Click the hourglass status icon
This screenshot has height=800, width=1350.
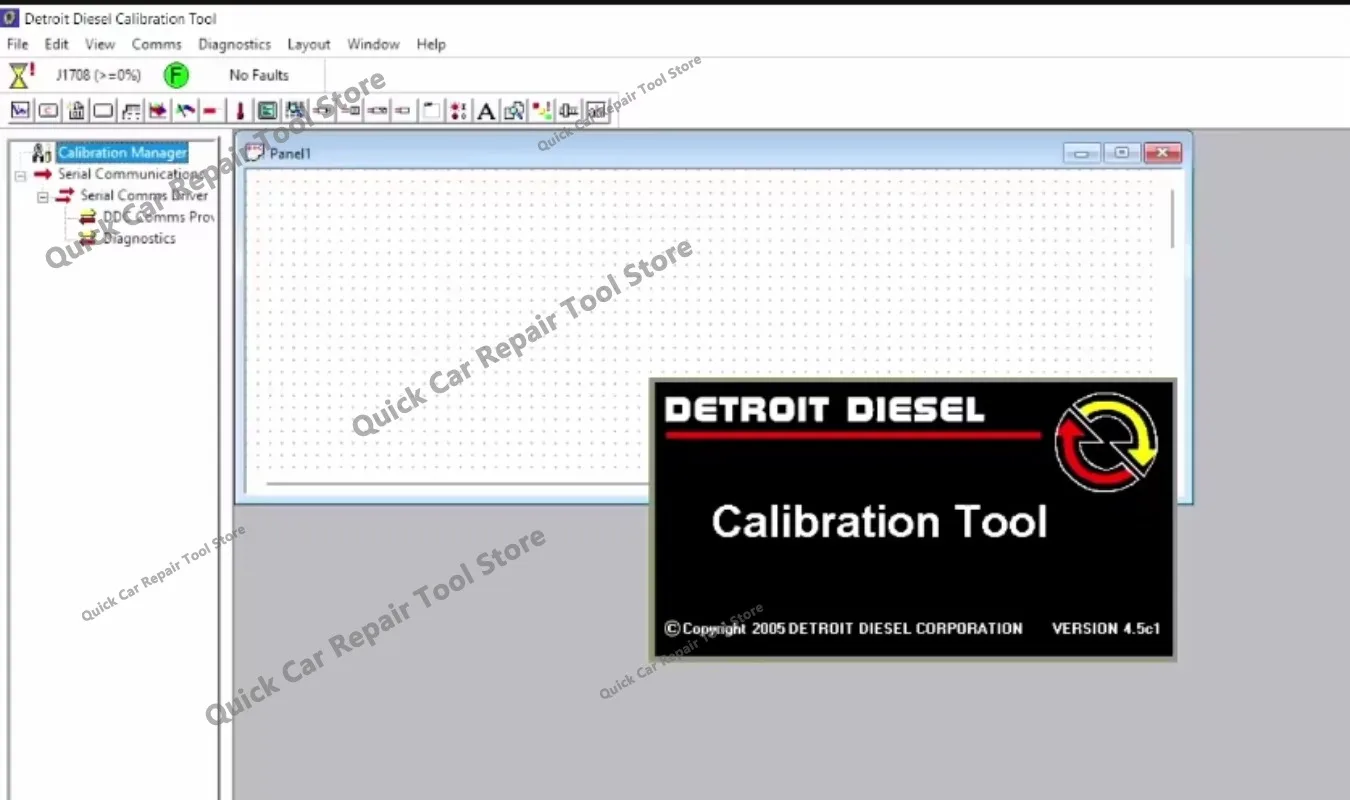[x=21, y=75]
